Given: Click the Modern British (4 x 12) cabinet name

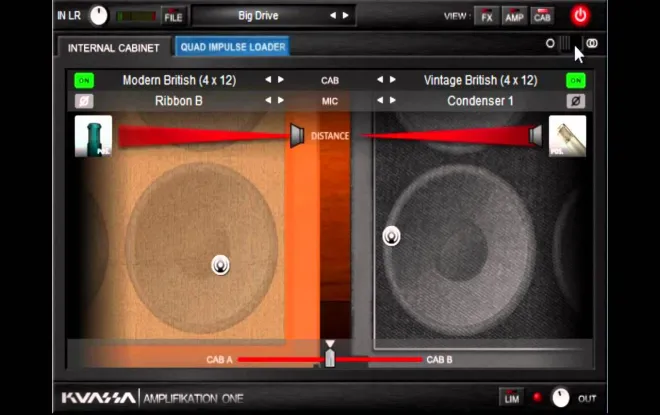Looking at the screenshot, I should [x=179, y=80].
